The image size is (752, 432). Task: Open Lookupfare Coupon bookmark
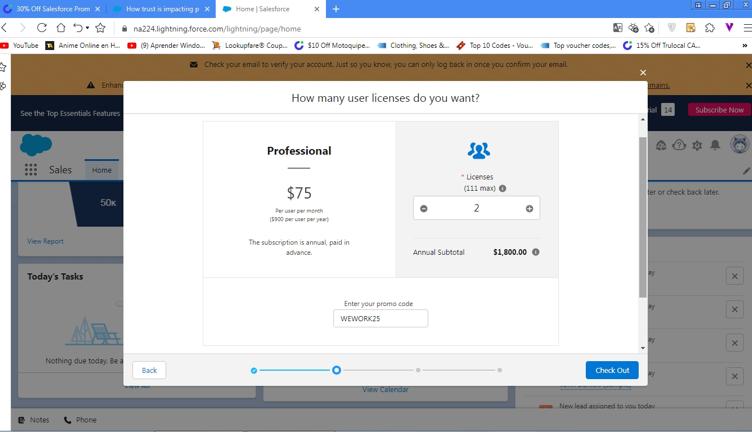pos(250,46)
